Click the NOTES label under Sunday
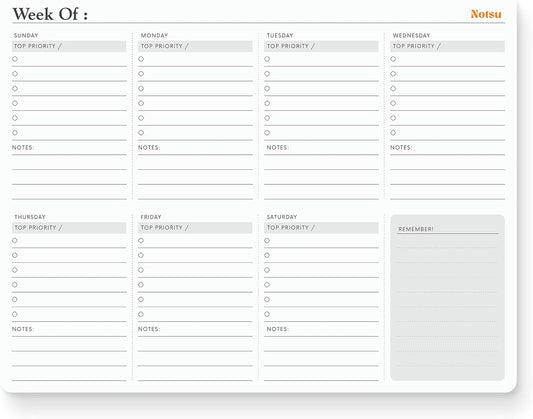Viewport: 533px width, 419px height. 23,147
